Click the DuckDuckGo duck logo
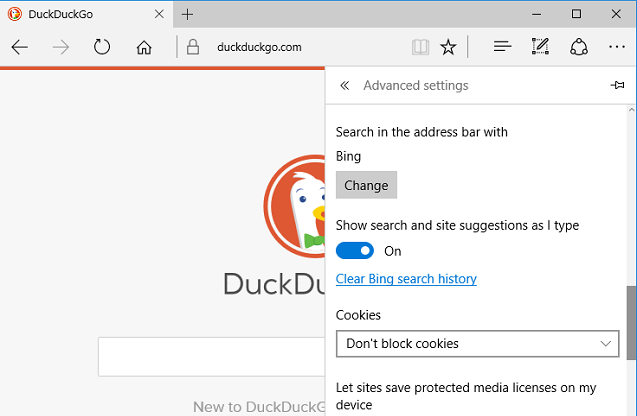 (x=295, y=206)
